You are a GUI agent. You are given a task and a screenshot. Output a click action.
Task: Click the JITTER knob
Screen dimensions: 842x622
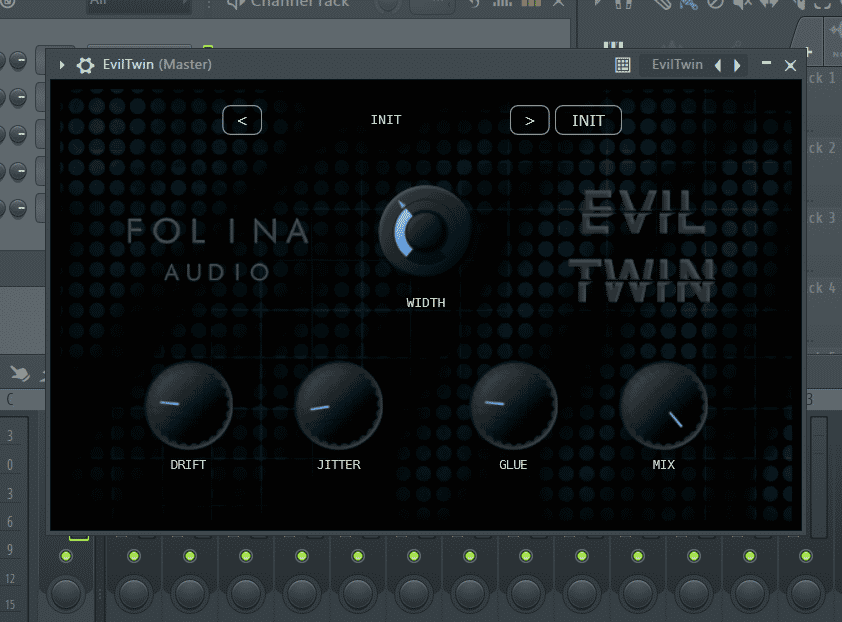pos(338,406)
